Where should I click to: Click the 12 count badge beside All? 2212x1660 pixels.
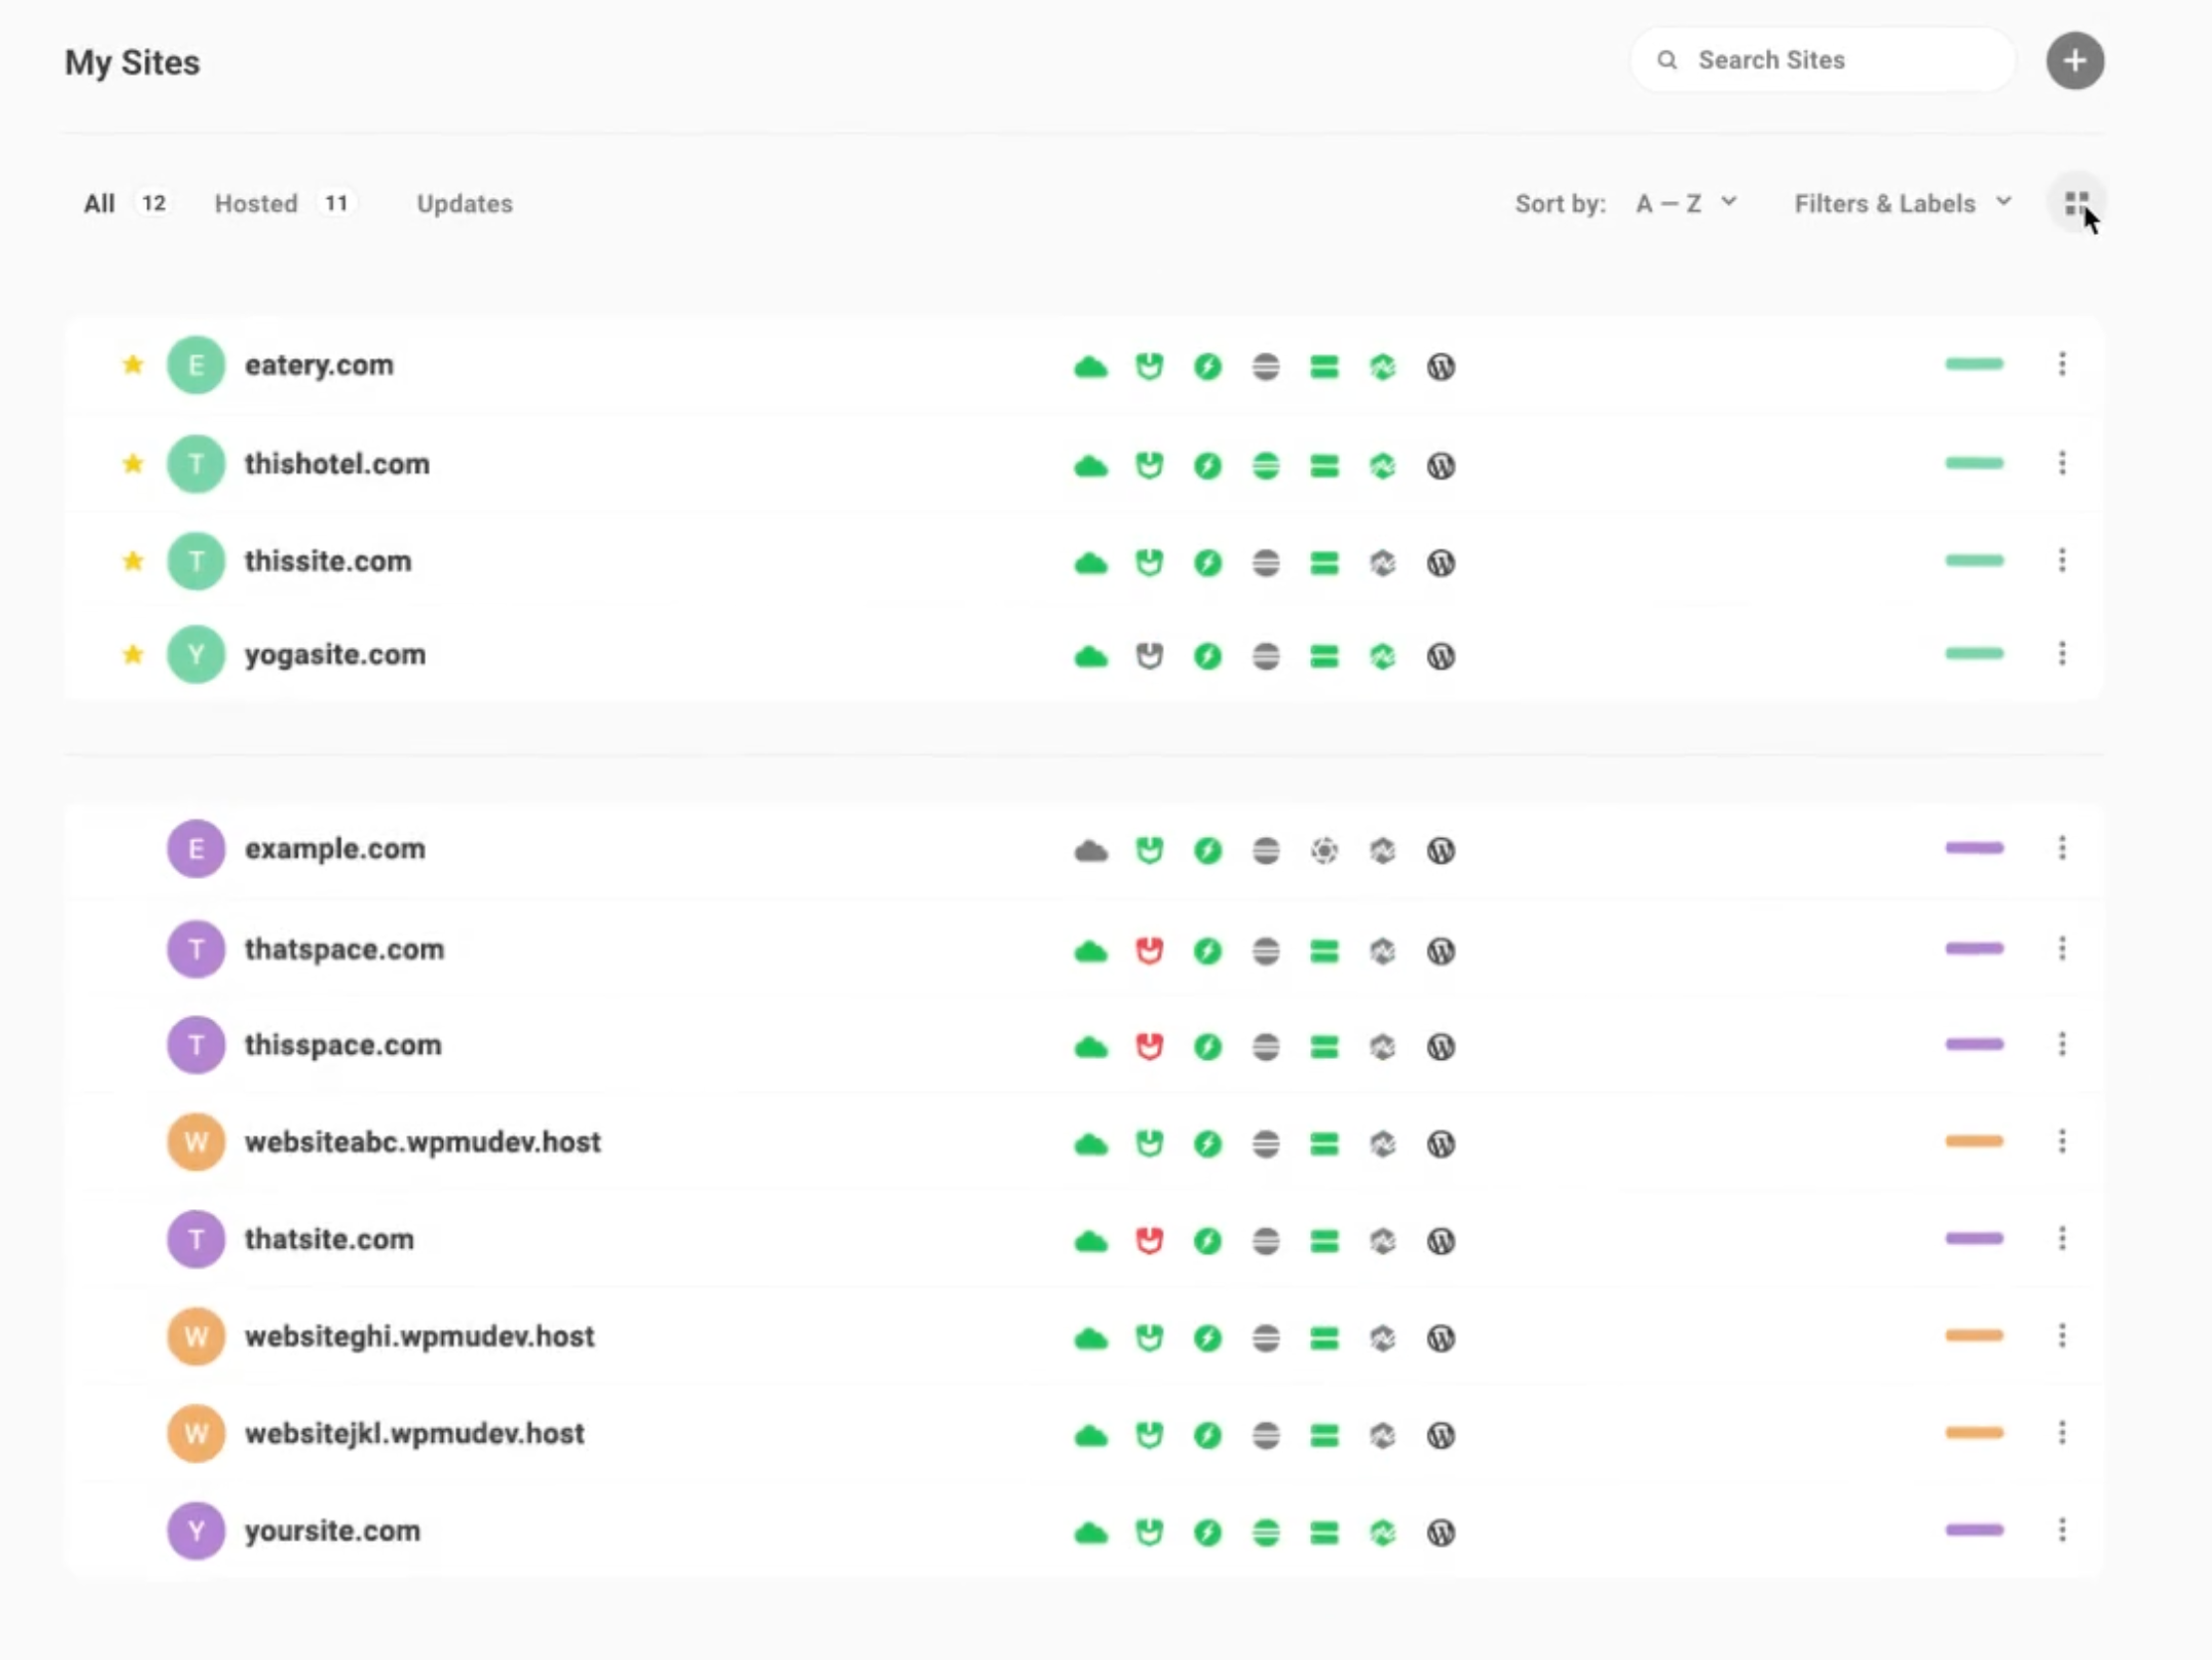[153, 204]
